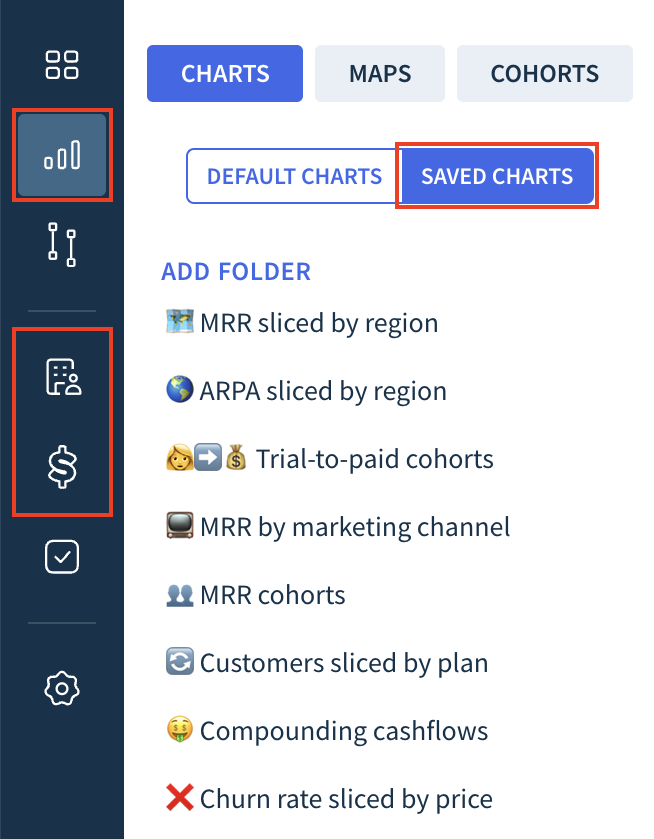Click the world map emoji icon
The image size is (654, 839).
(x=180, y=322)
